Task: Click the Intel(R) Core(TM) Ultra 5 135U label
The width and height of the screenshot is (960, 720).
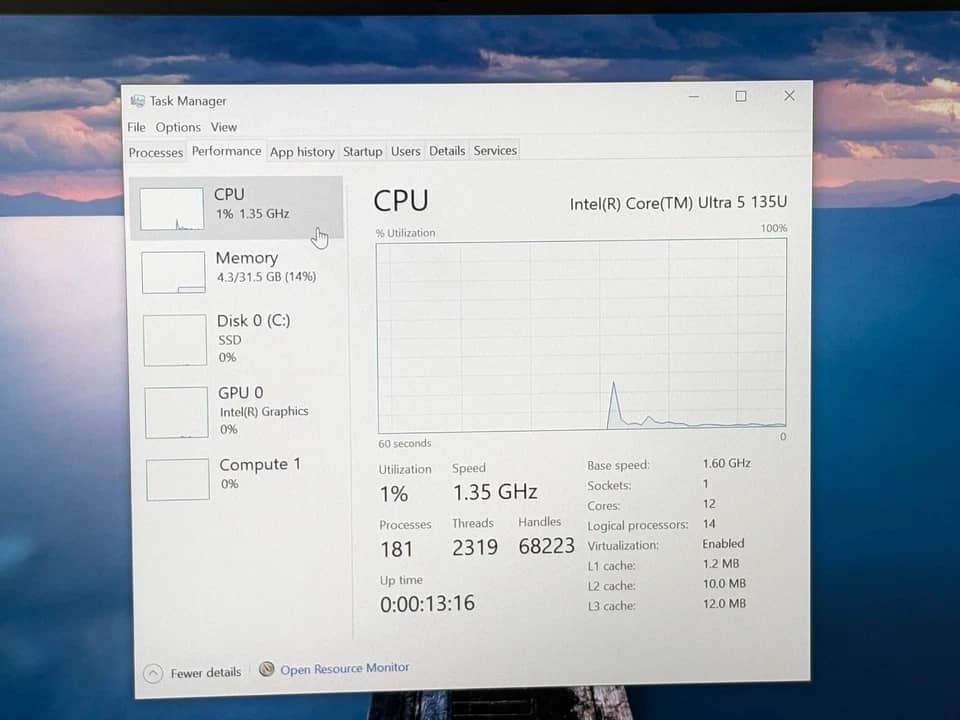Action: pyautogui.click(x=678, y=203)
